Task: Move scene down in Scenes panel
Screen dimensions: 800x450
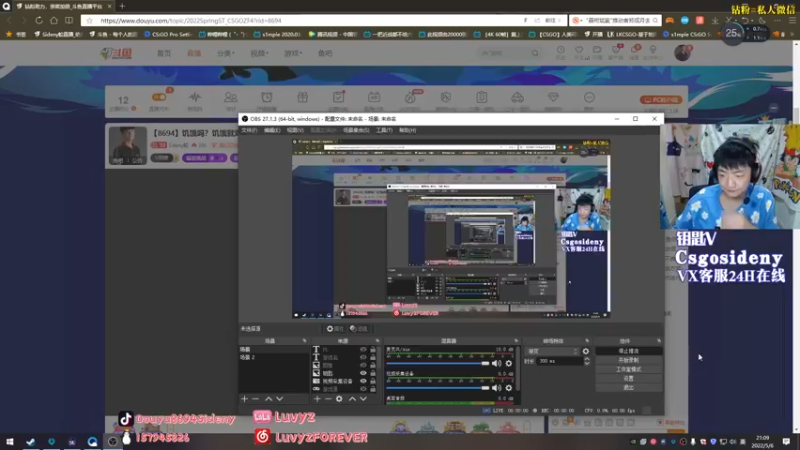Action: click(280, 399)
